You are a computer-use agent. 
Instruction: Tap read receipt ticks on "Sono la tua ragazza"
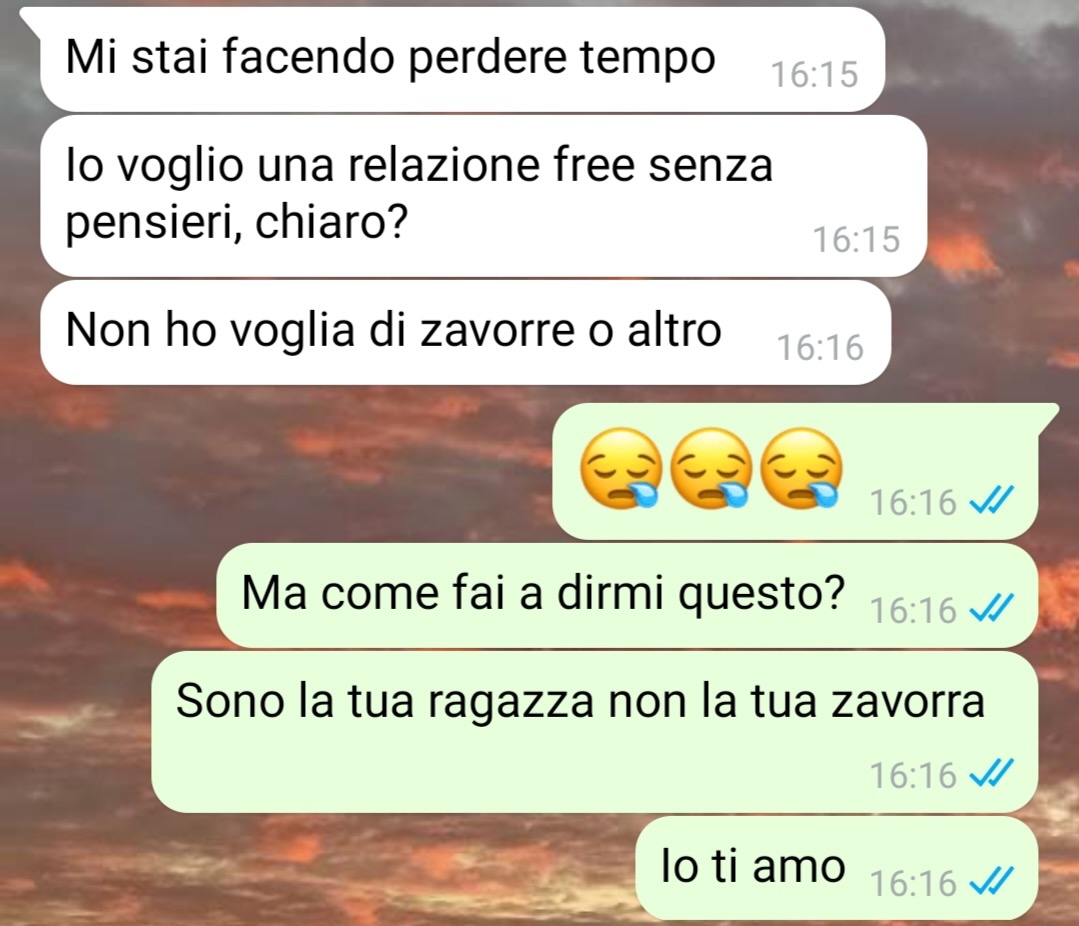pyautogui.click(x=992, y=773)
